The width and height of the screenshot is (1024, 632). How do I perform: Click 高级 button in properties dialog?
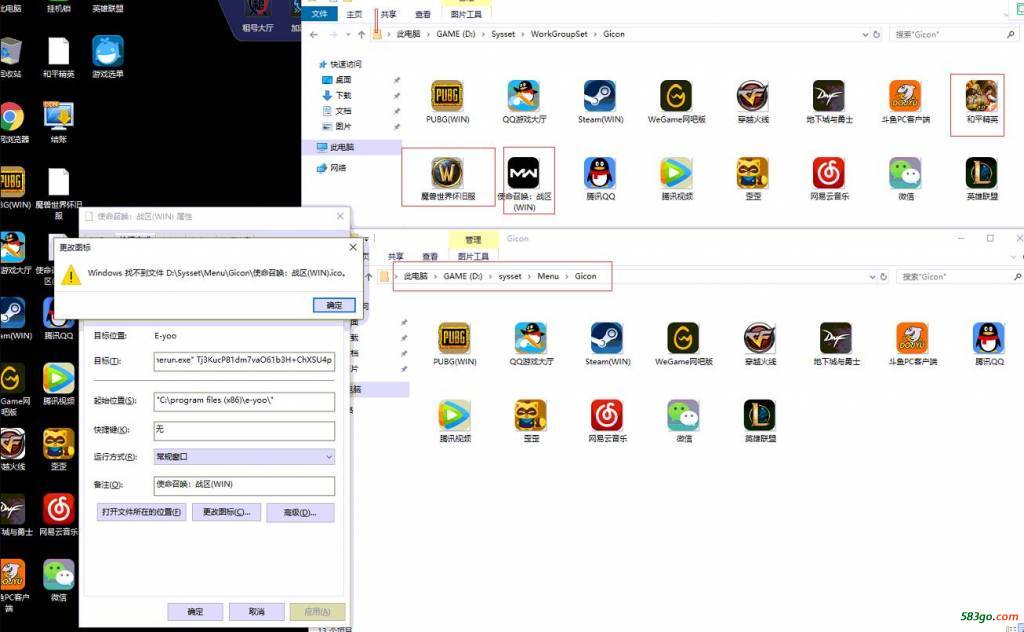[300, 513]
